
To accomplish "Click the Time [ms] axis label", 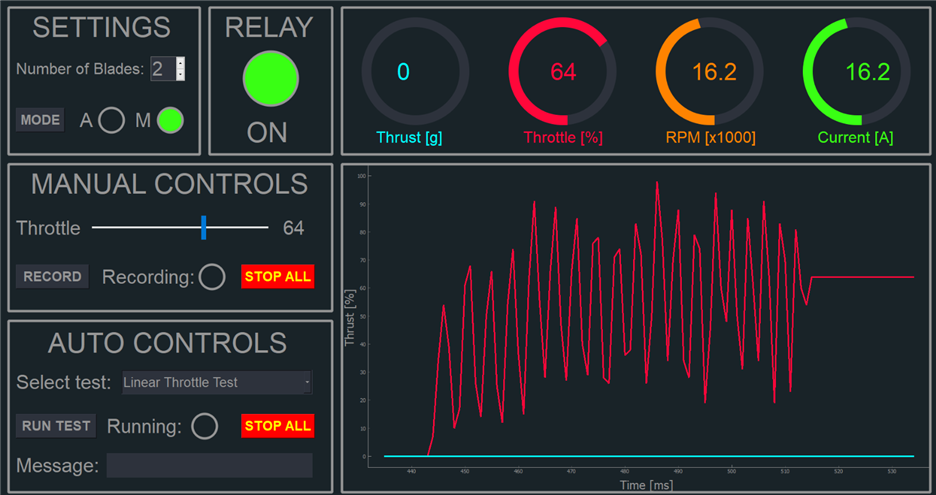I will pos(646,485).
